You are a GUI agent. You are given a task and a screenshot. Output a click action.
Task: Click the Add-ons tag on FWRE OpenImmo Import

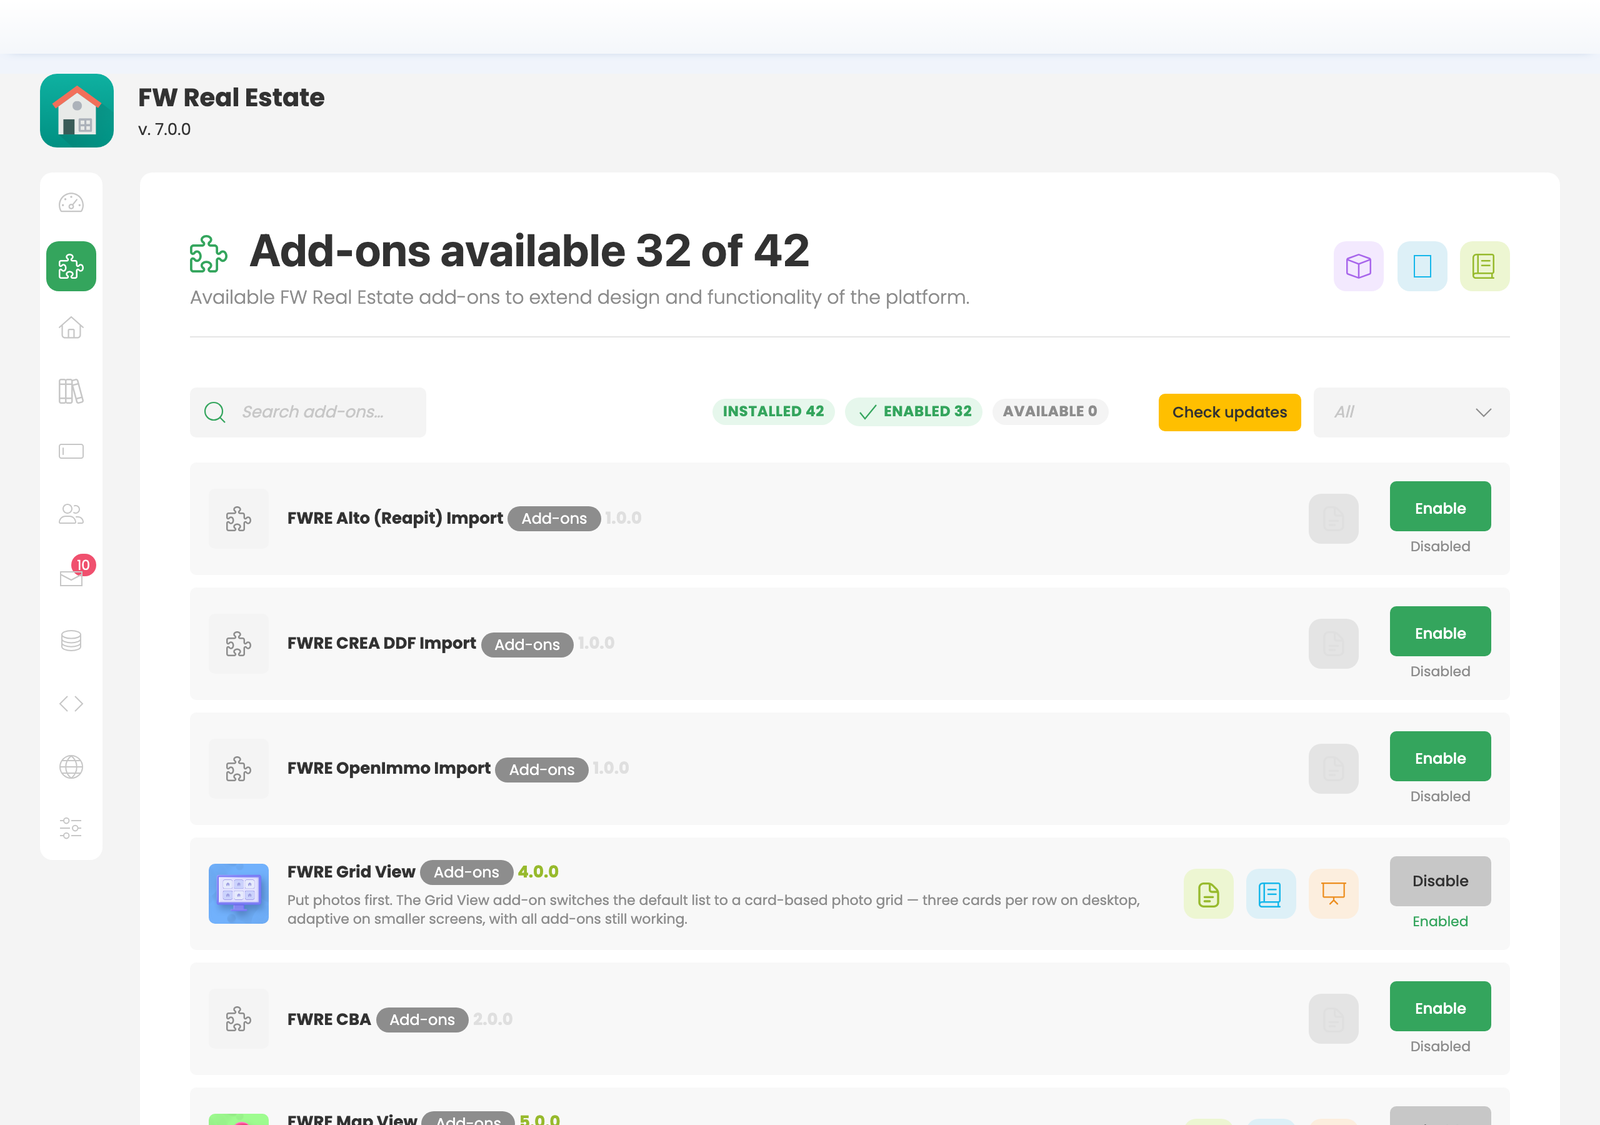coord(542,770)
